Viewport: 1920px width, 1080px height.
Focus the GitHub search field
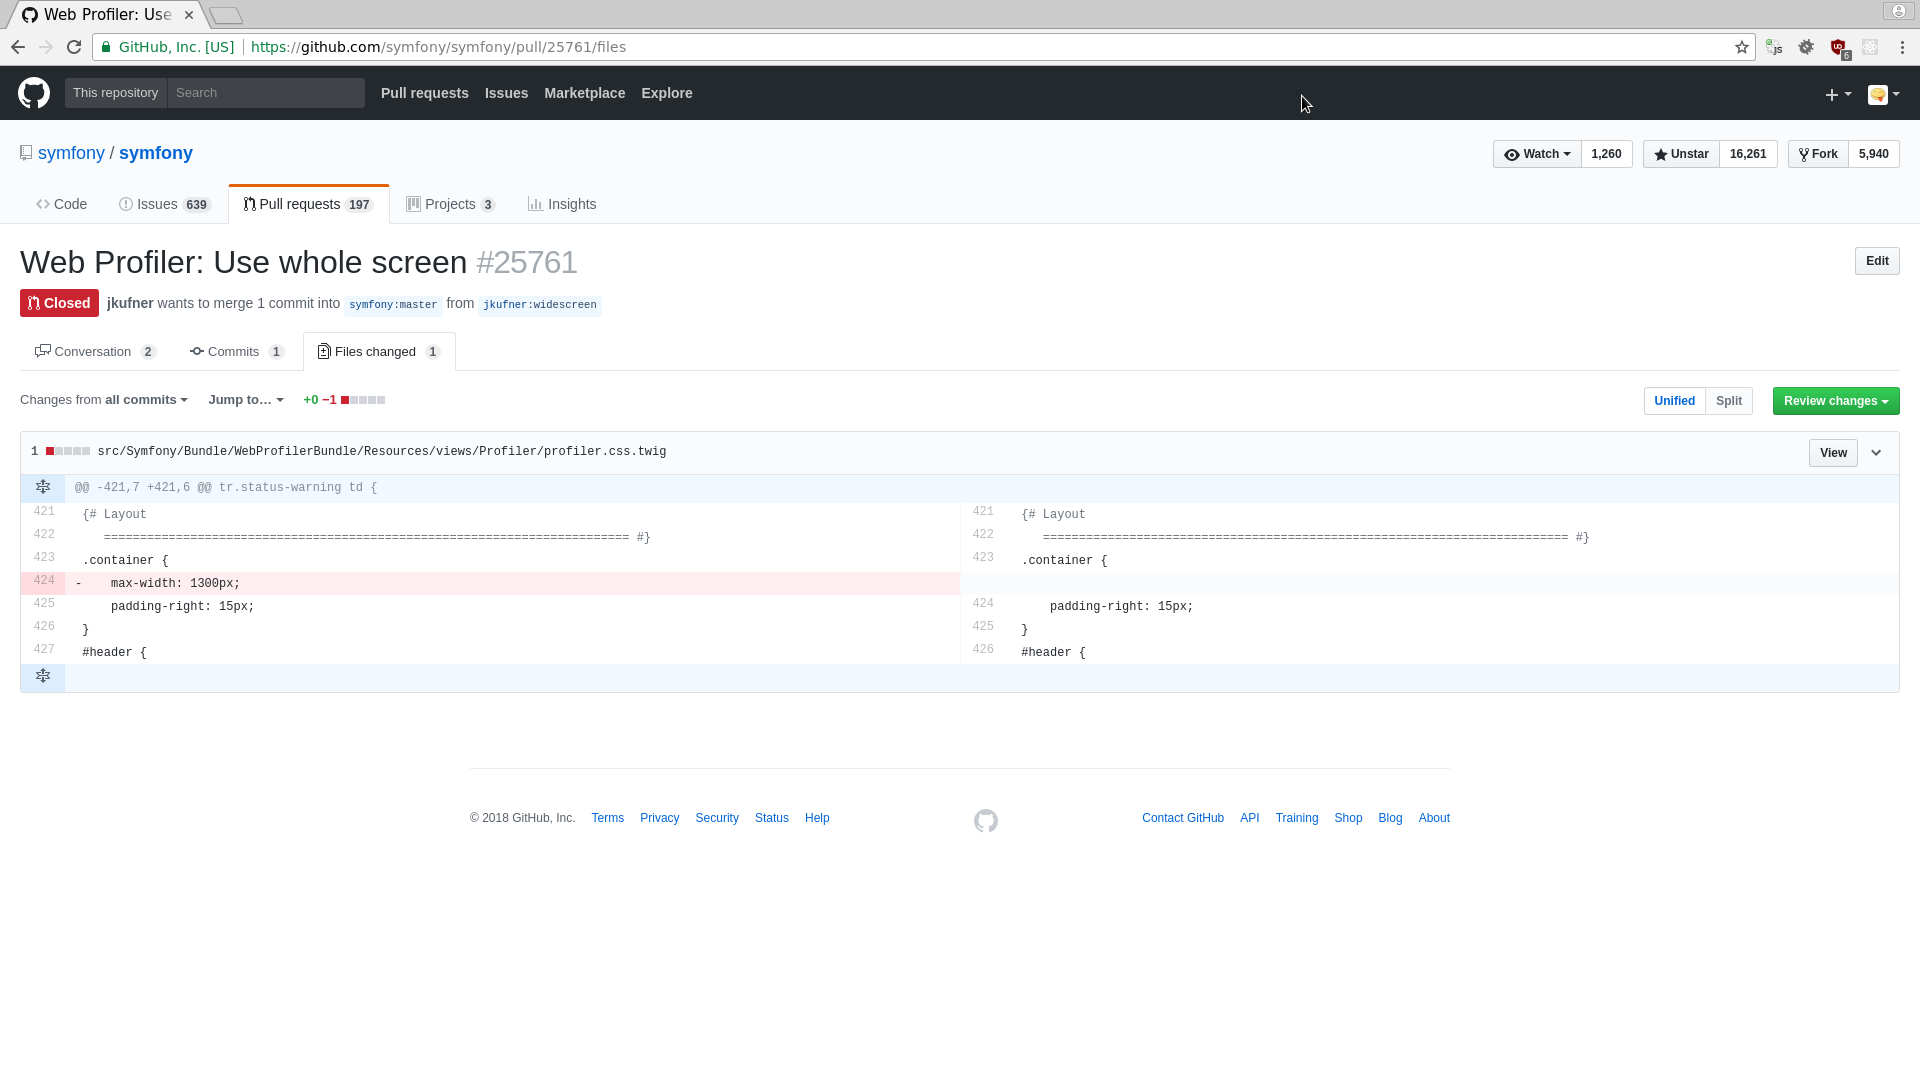click(x=266, y=93)
